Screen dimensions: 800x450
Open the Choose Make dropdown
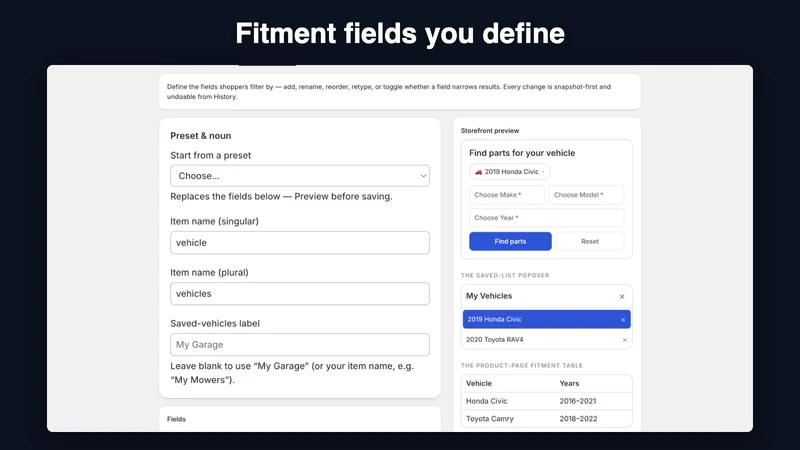(507, 195)
